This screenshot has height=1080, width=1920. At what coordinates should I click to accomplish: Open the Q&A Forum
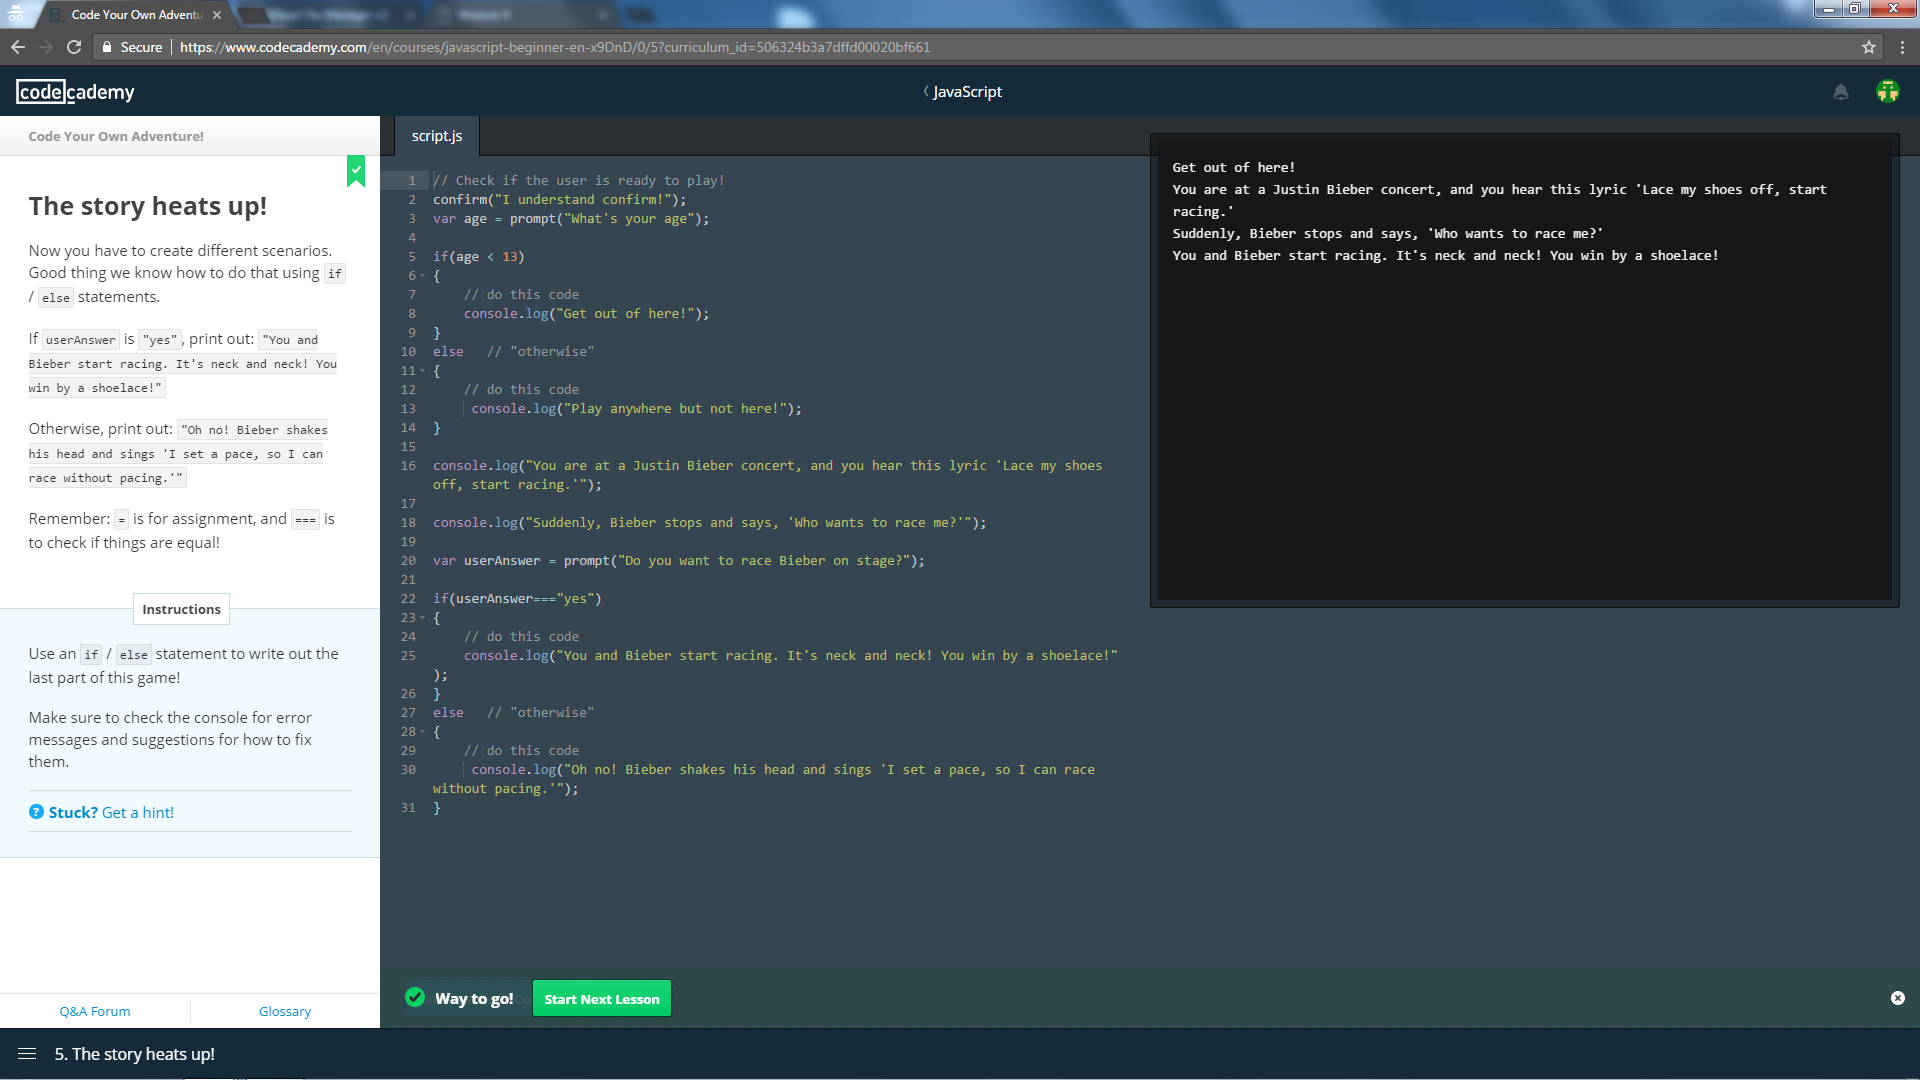95,1011
